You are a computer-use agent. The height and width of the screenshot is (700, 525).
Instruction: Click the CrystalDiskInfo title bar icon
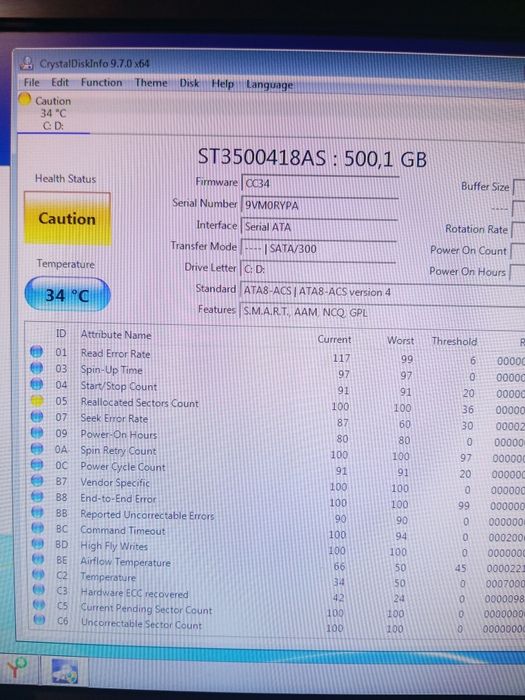point(27,63)
